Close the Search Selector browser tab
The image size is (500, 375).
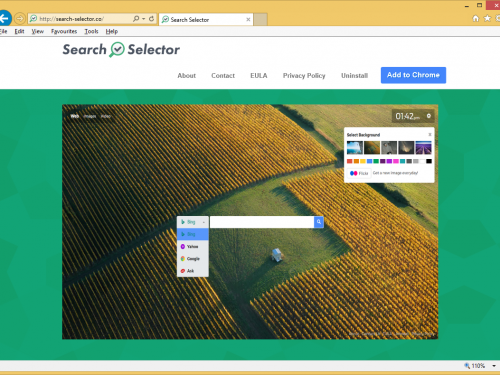248,20
